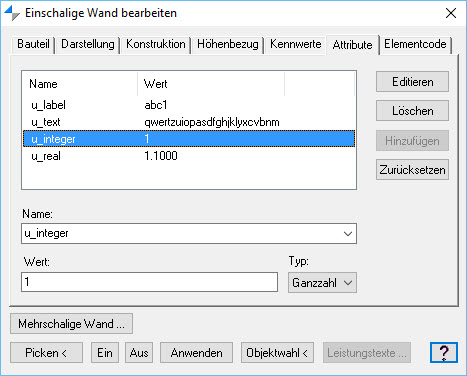Open help with the question mark button
The image size is (467, 376).
444,353
